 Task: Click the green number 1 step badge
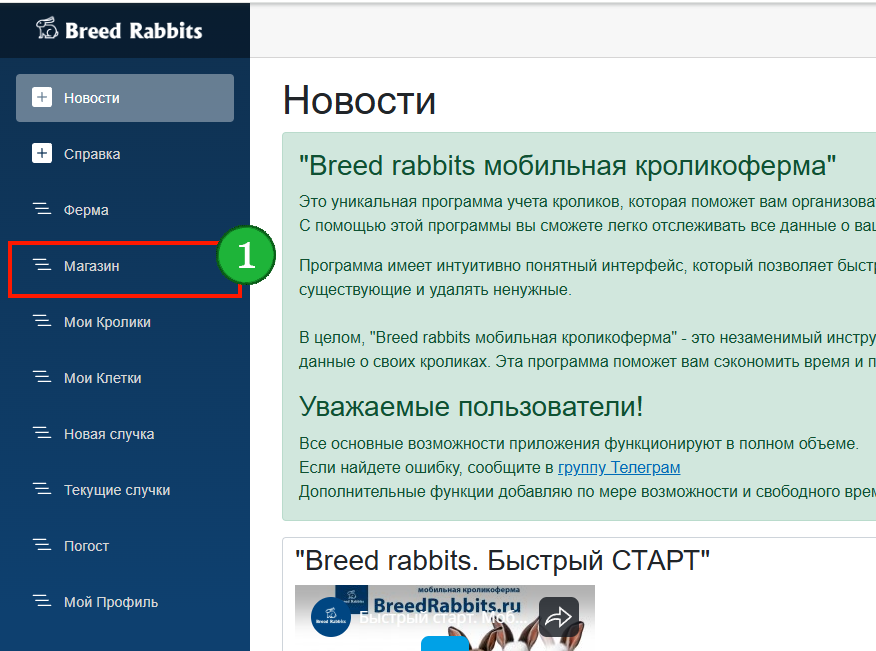click(x=246, y=256)
